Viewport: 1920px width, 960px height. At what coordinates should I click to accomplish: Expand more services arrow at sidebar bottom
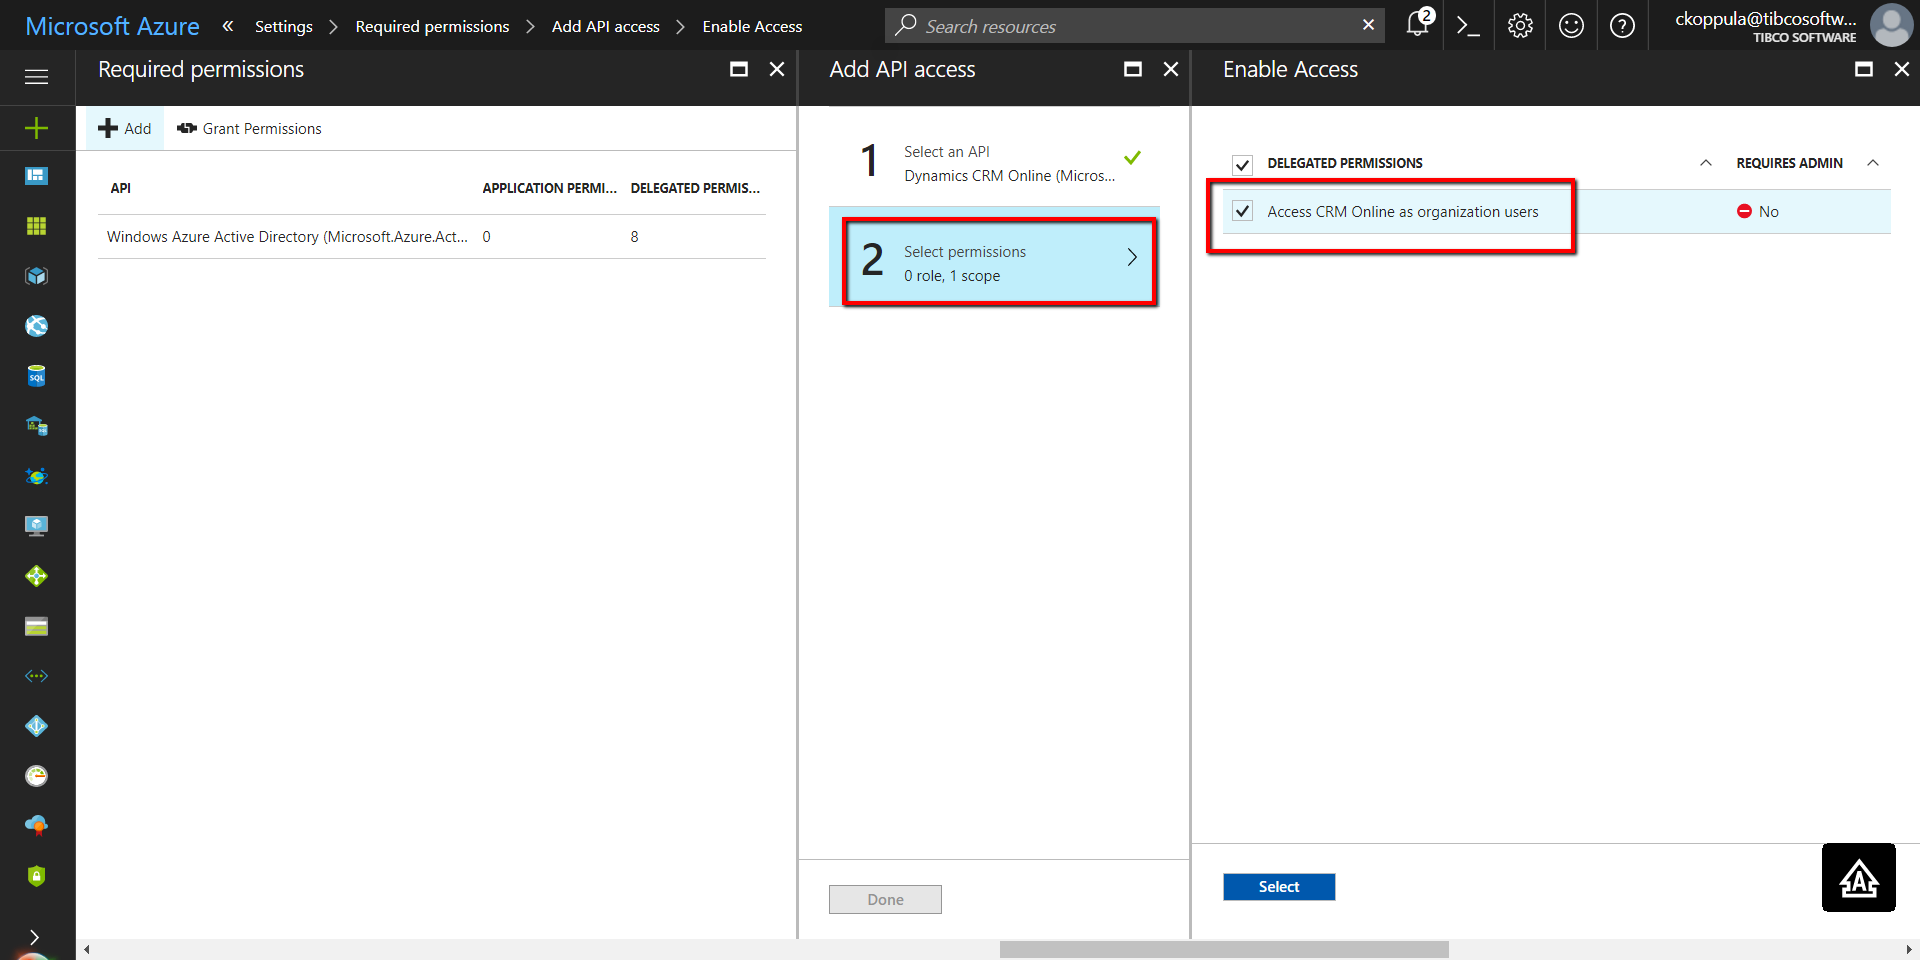[x=35, y=937]
